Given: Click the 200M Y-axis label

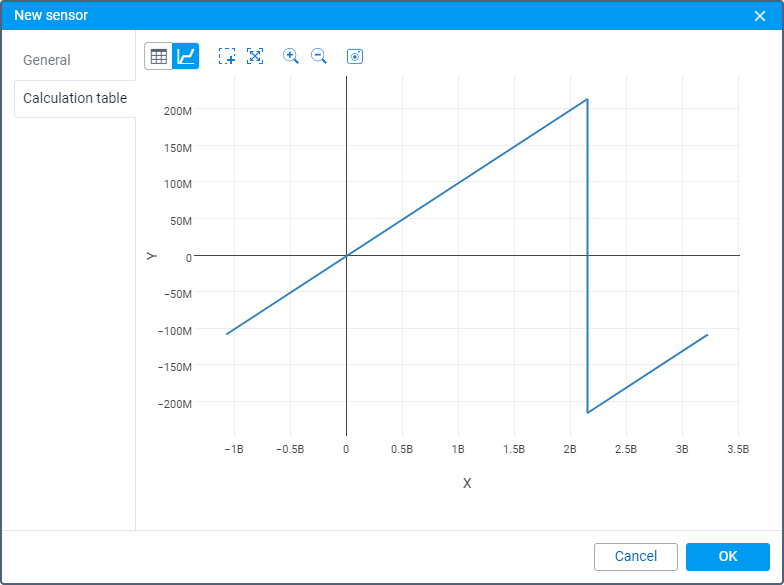Looking at the screenshot, I should (178, 111).
